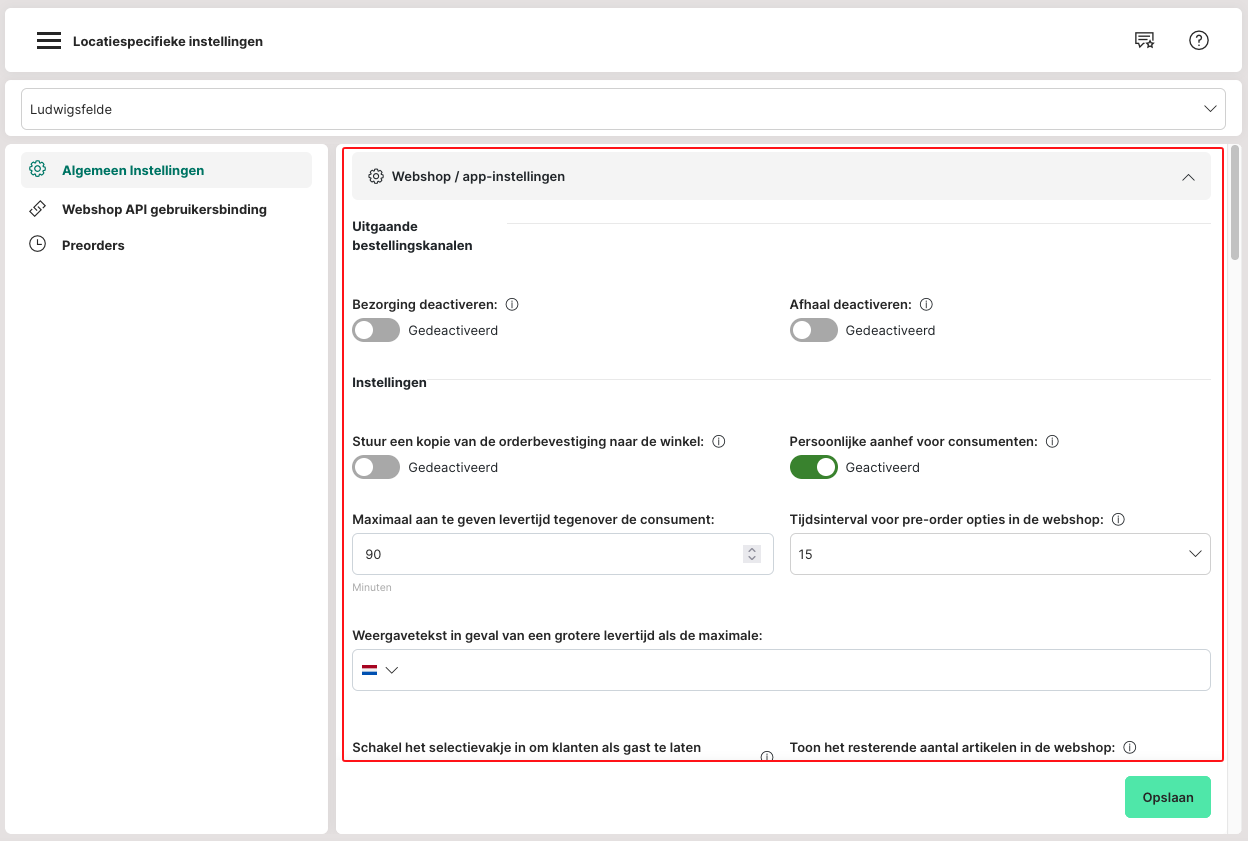Go to Webshop API gebruikersbinding
Image resolution: width=1248 pixels, height=841 pixels.
164,209
